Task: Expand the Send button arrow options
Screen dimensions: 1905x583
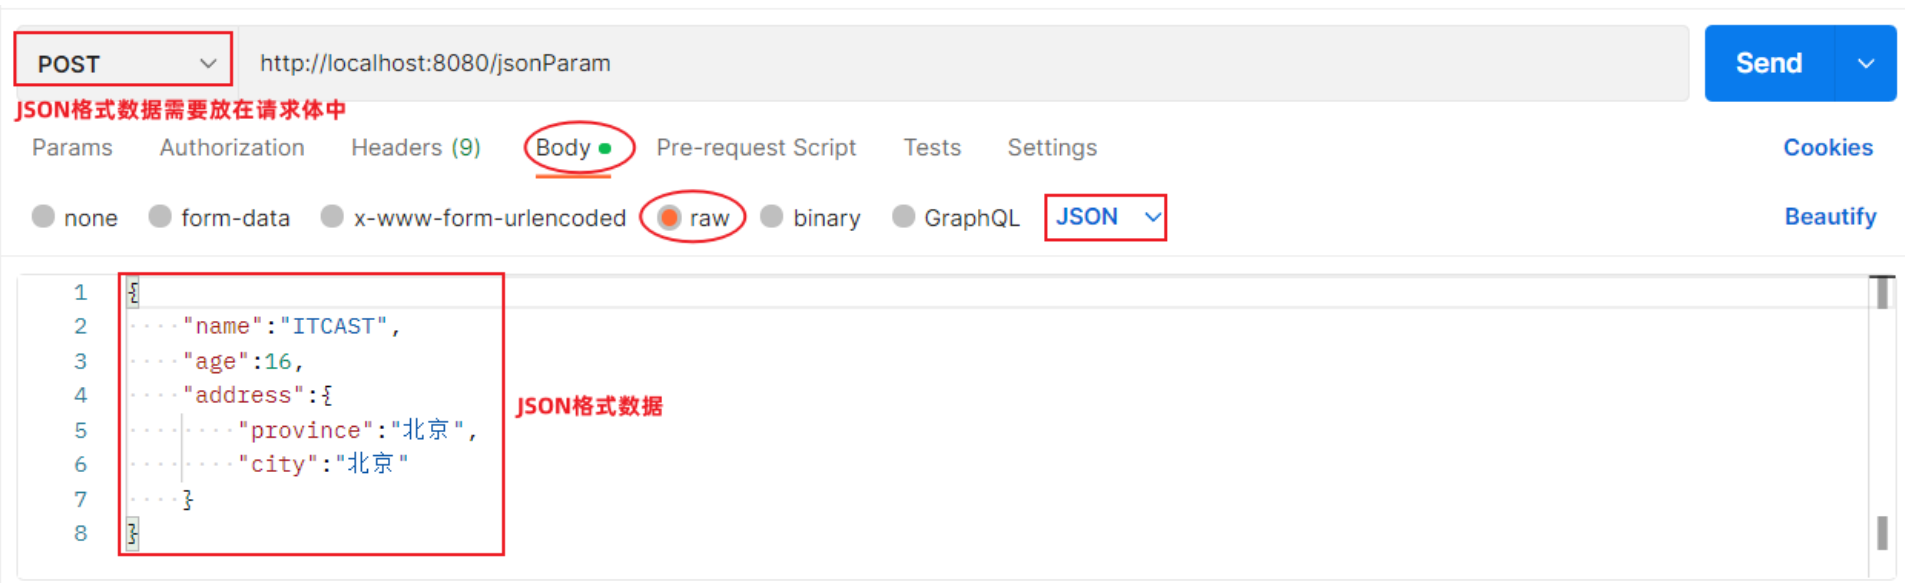Action: [1866, 63]
